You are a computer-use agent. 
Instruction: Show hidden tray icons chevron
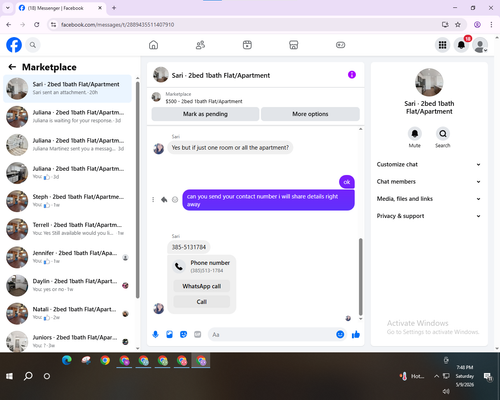436,376
